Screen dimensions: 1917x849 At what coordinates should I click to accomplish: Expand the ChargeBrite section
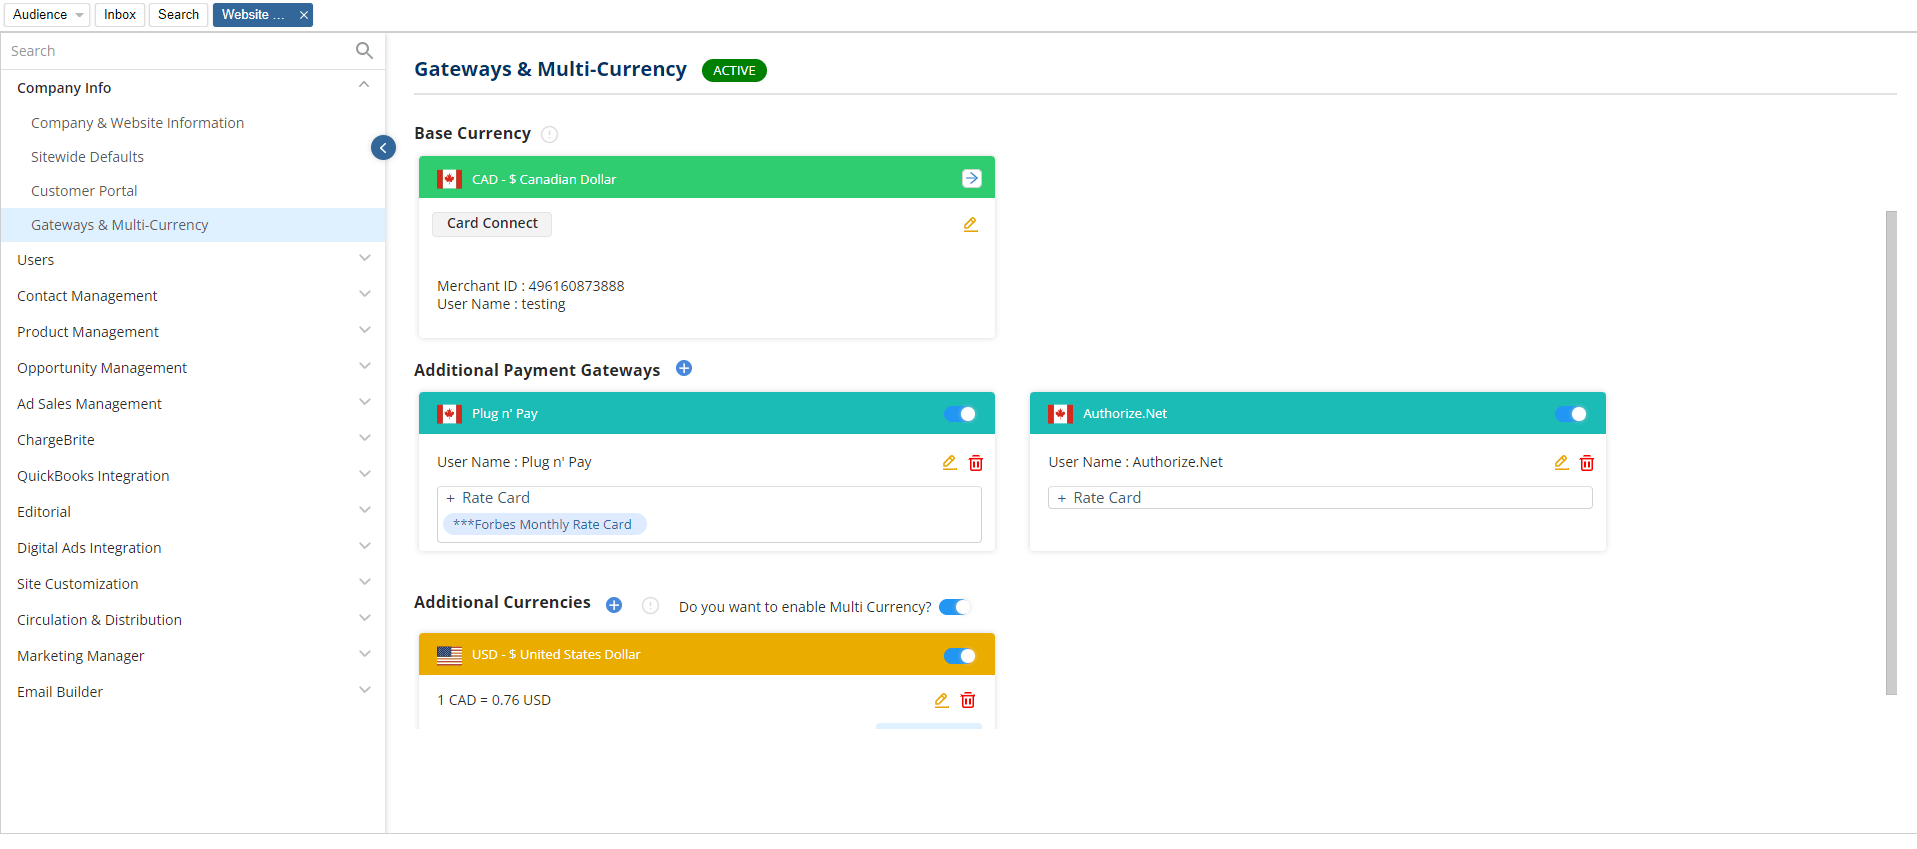pyautogui.click(x=364, y=439)
